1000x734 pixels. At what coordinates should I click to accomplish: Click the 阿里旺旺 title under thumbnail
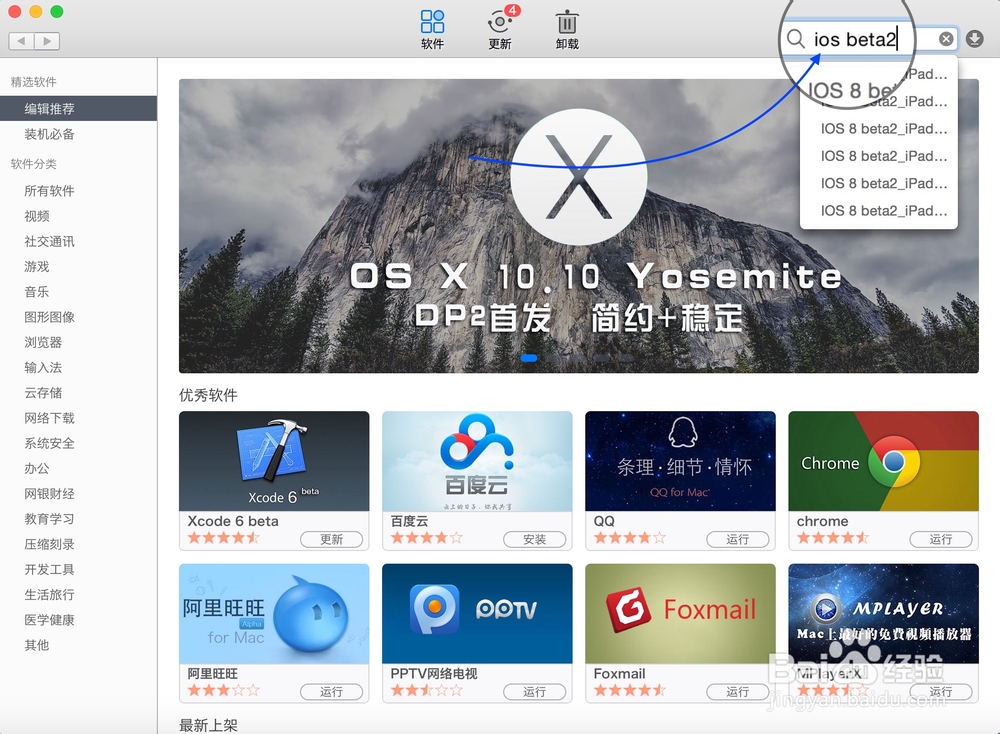pos(212,673)
